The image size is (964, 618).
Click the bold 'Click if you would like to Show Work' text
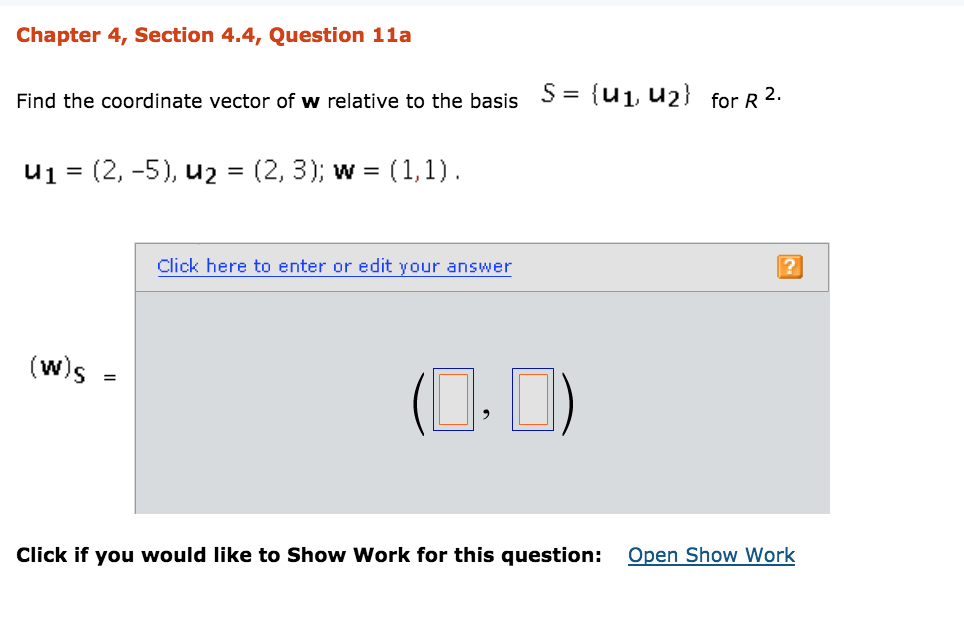coord(309,555)
